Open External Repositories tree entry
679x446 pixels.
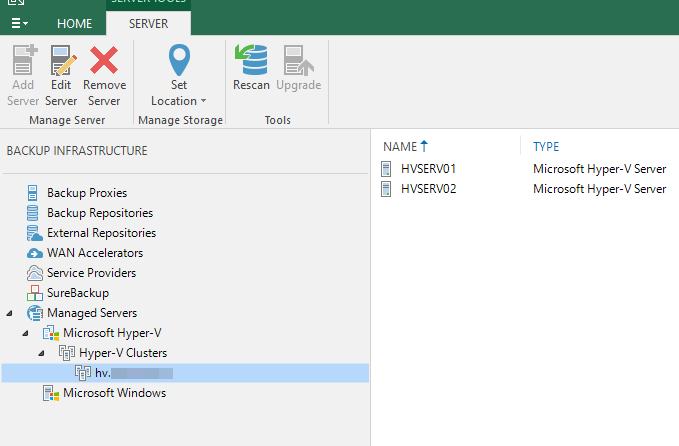(x=101, y=233)
